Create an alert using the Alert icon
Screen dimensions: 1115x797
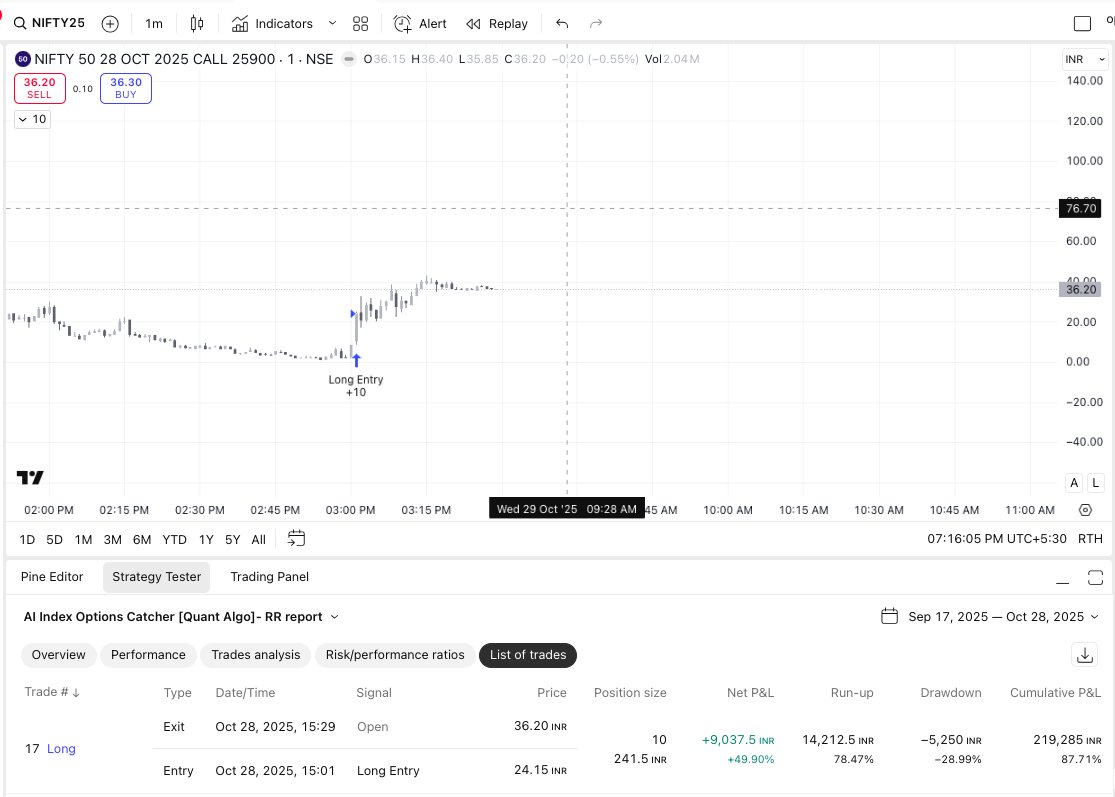(x=420, y=22)
